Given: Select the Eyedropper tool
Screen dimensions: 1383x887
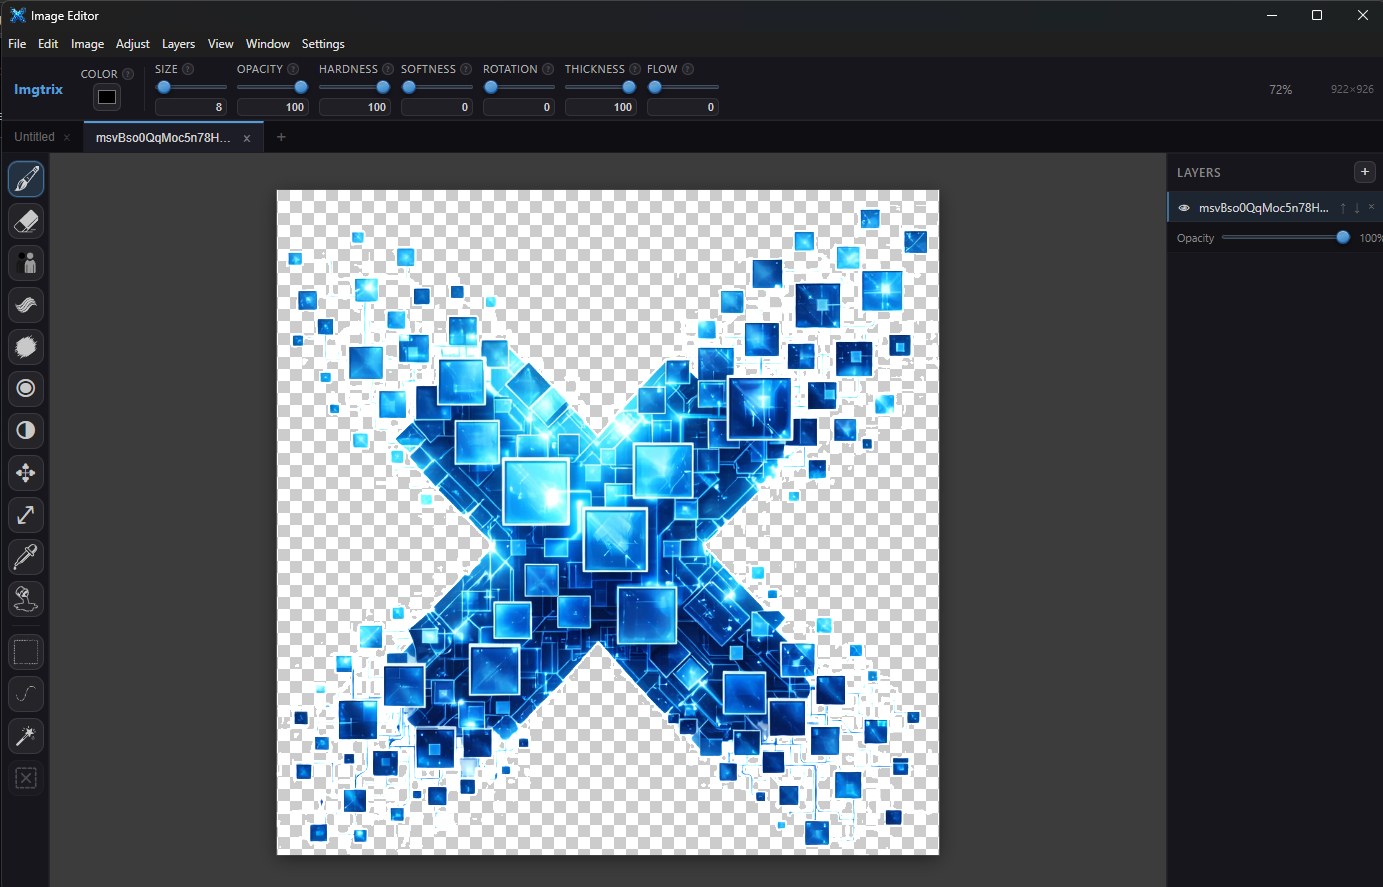Looking at the screenshot, I should point(26,557).
